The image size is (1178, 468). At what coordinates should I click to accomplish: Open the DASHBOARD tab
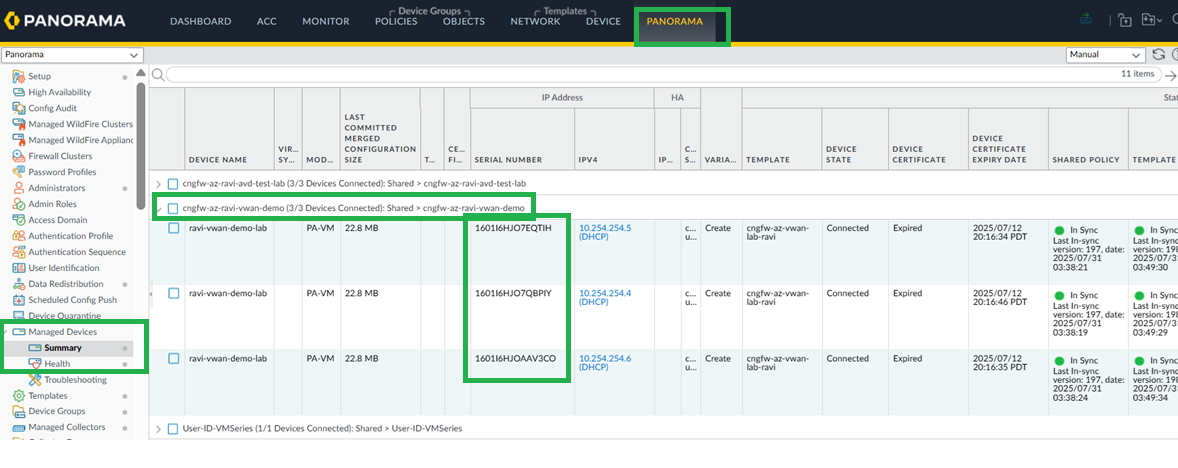200,21
